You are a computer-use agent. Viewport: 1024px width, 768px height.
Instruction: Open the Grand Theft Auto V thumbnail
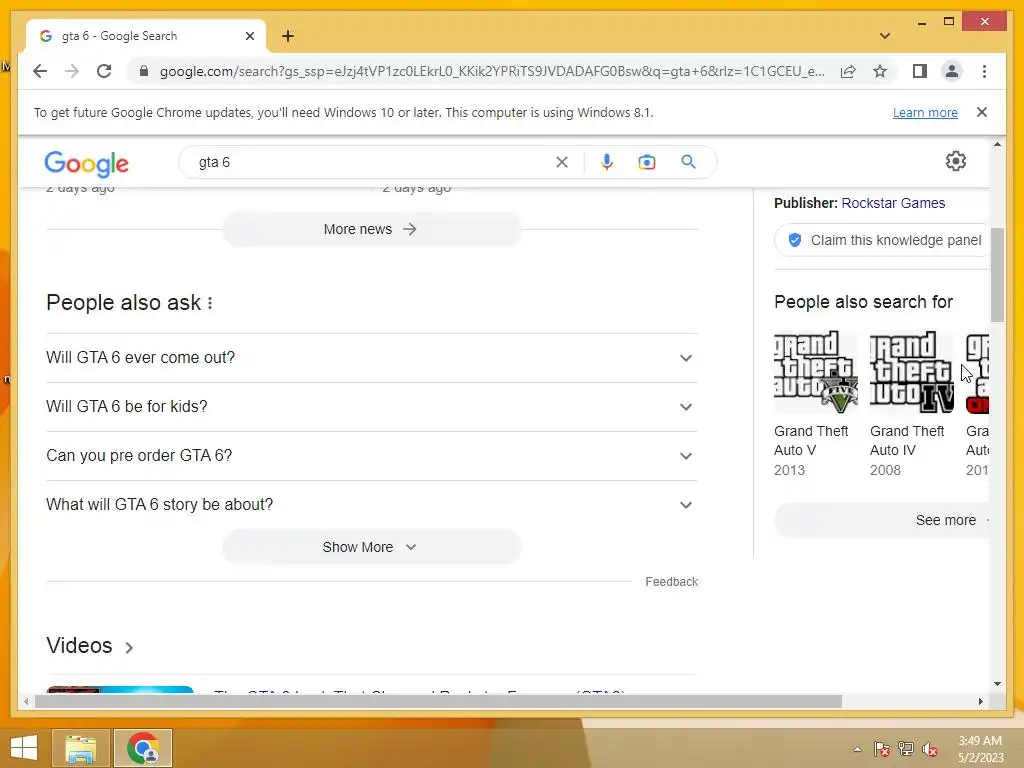816,372
